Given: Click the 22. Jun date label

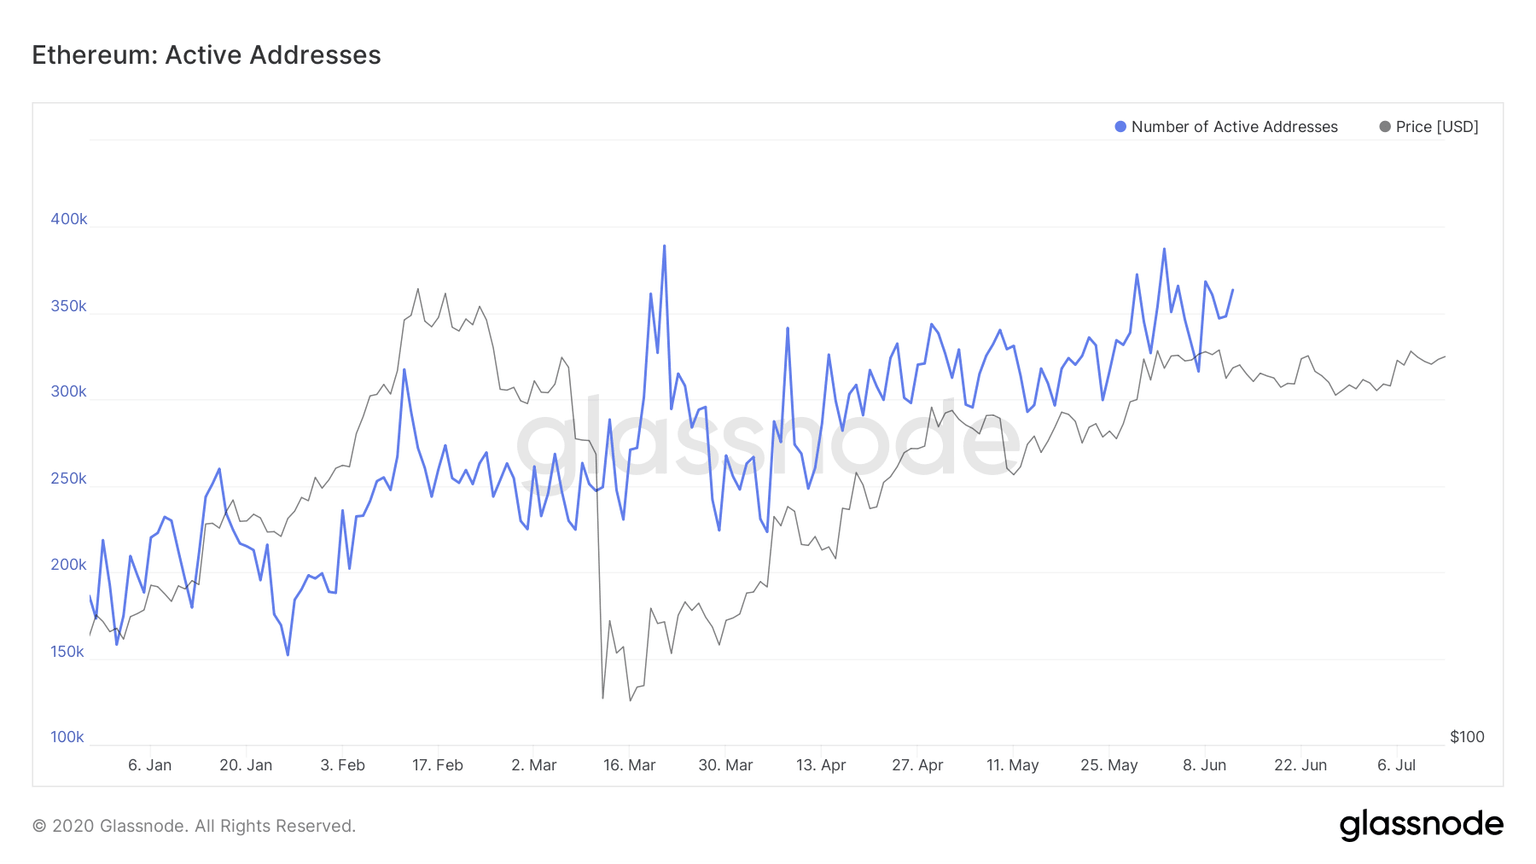Looking at the screenshot, I should point(1300,765).
